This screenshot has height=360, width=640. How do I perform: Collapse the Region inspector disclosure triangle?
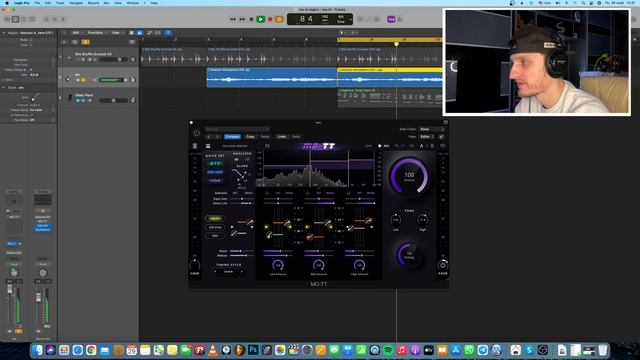(x=4, y=33)
